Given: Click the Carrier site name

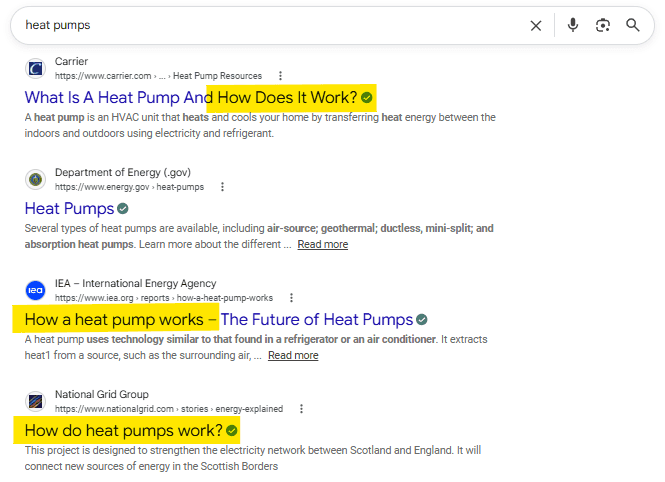Looking at the screenshot, I should coord(71,61).
